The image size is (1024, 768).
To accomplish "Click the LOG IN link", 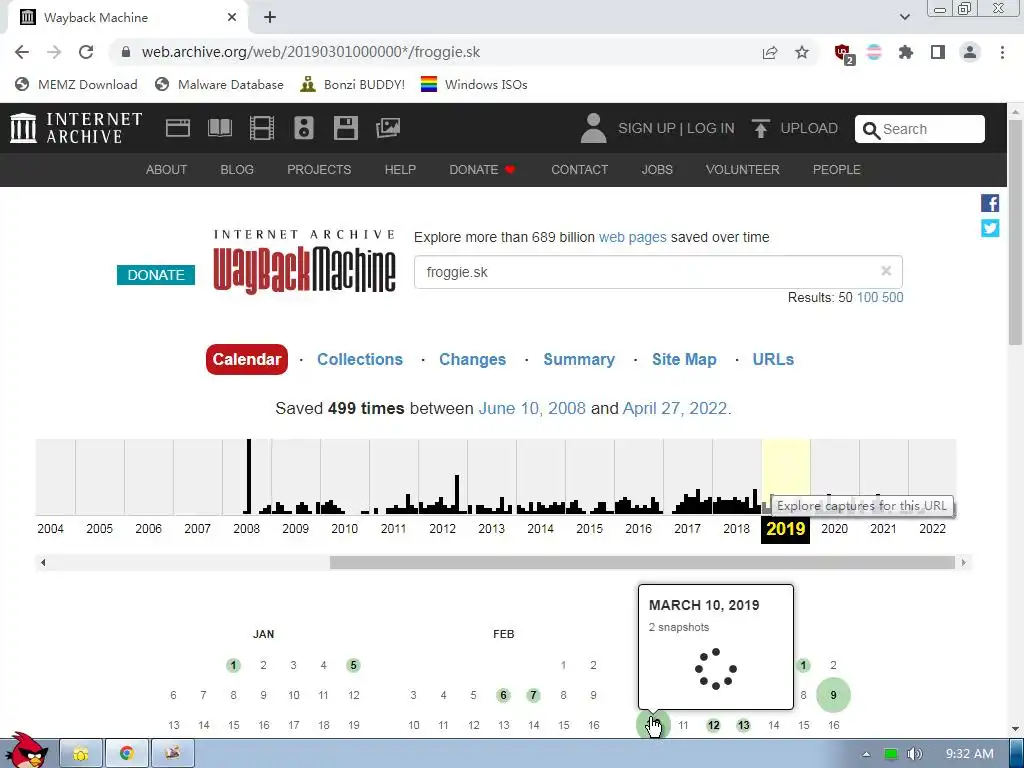I will point(711,128).
